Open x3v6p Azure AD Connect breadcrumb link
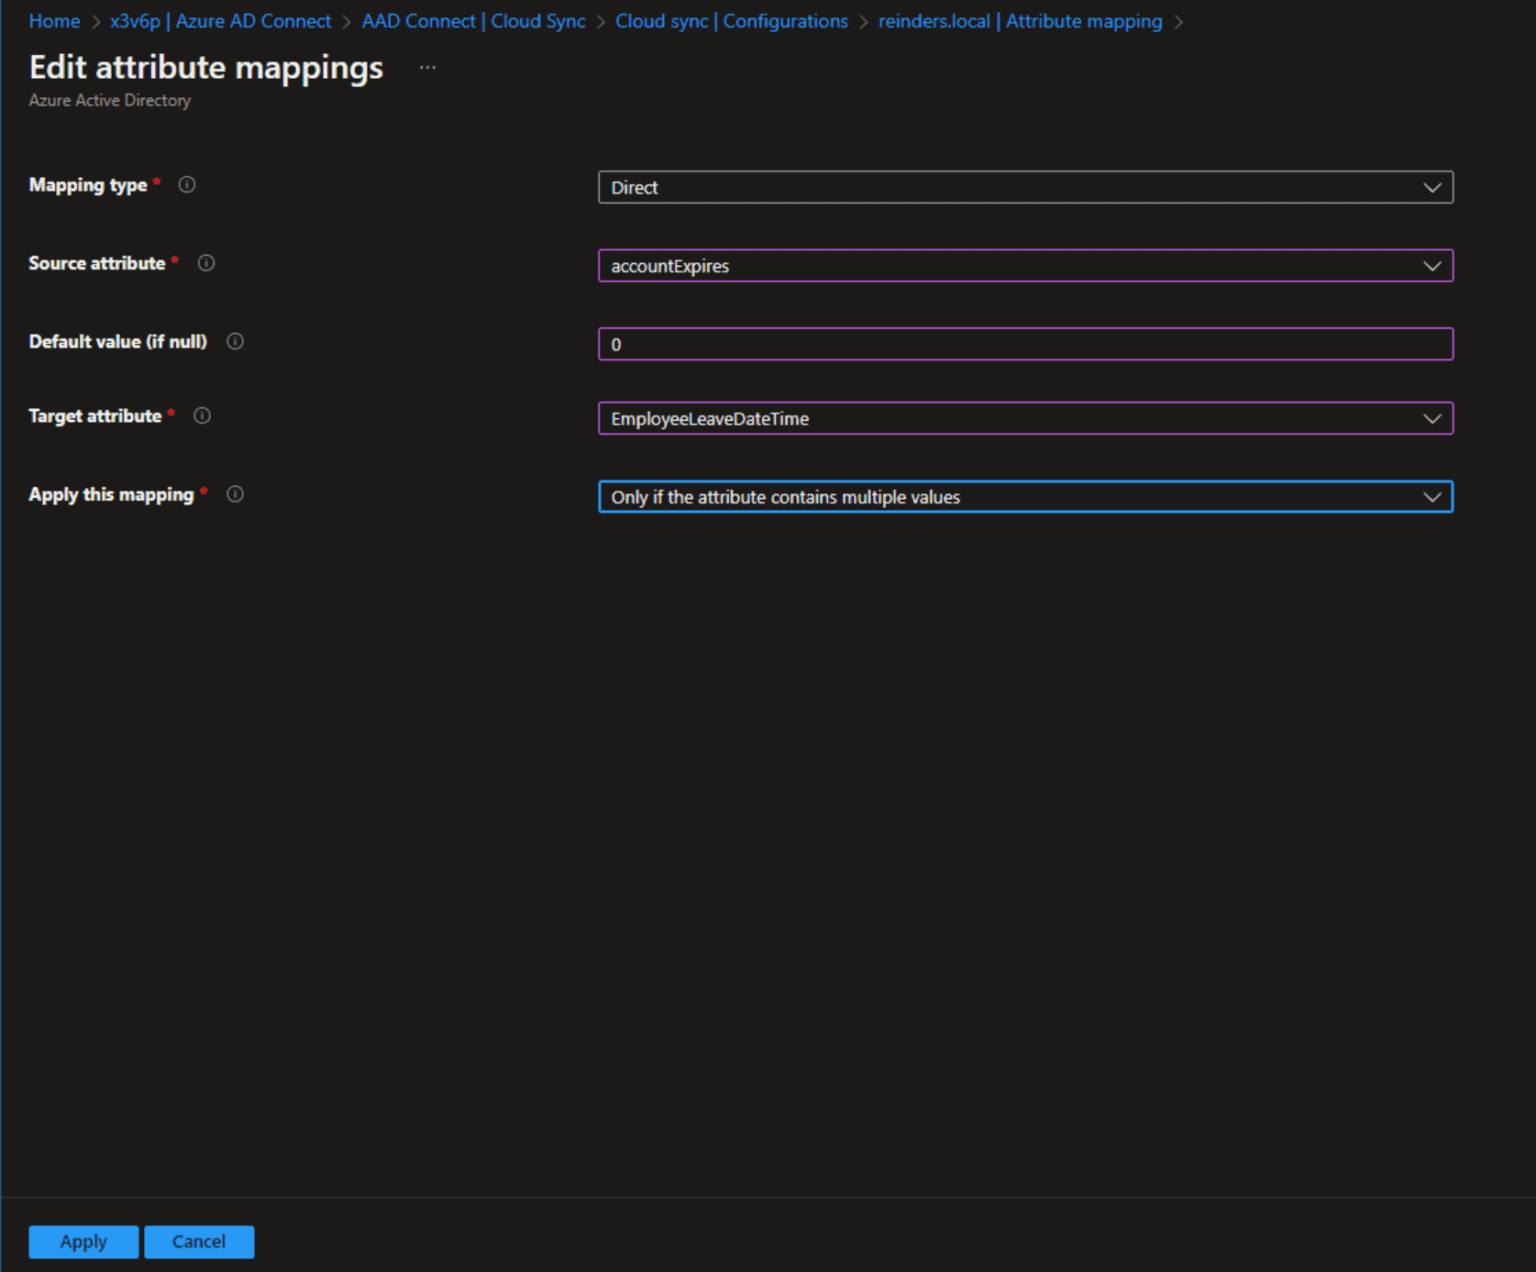 coord(220,21)
